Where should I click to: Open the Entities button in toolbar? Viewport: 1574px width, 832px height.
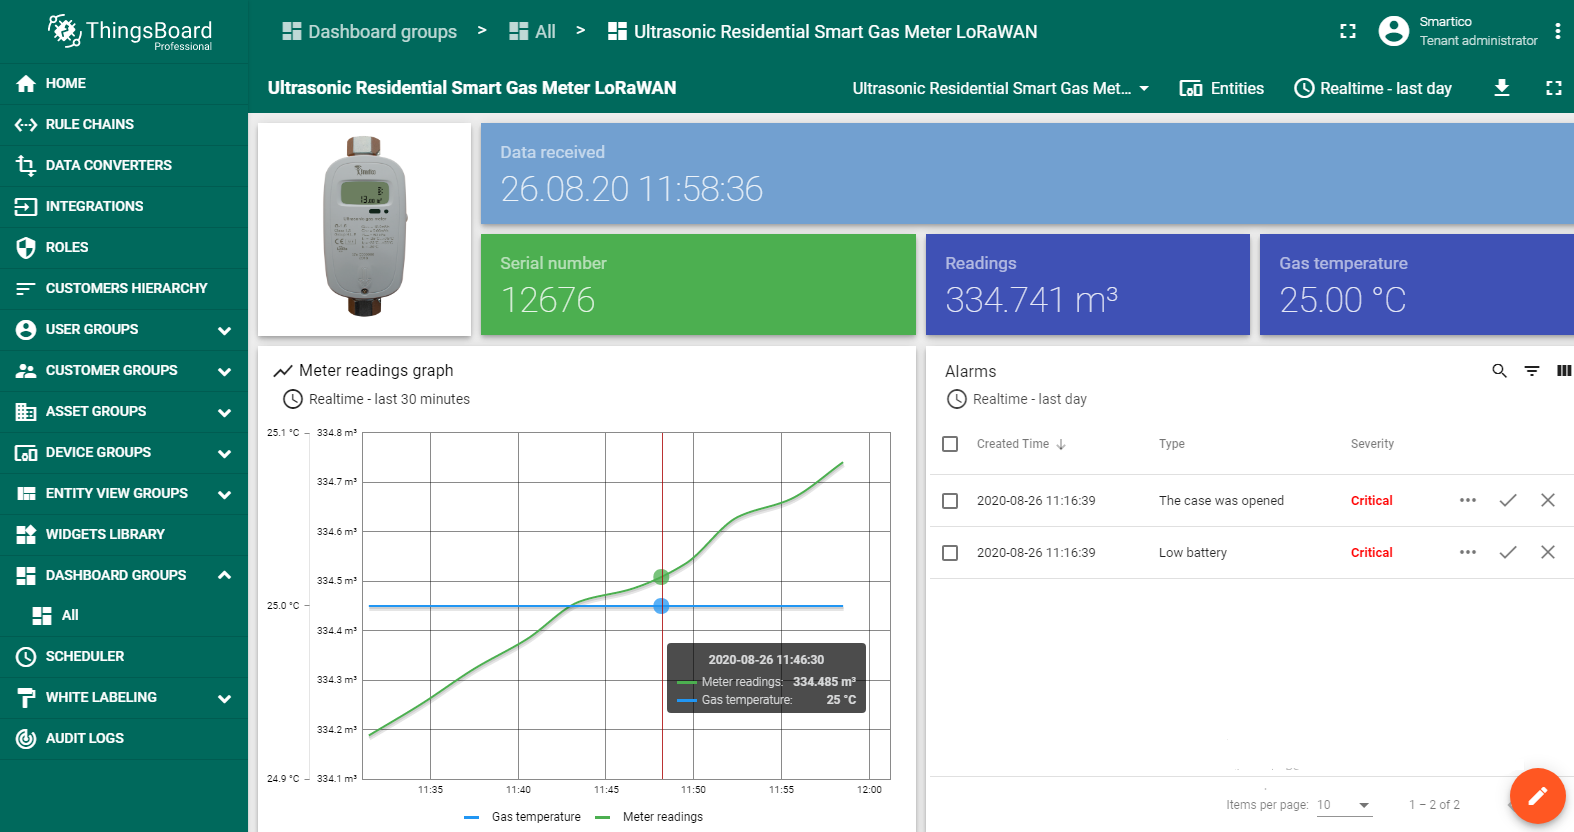coord(1222,88)
